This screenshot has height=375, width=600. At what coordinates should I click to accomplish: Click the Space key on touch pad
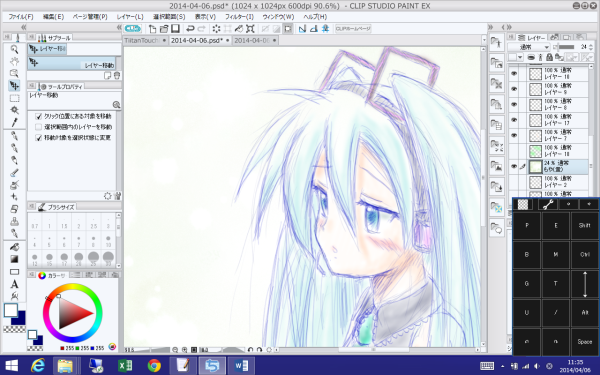point(584,342)
